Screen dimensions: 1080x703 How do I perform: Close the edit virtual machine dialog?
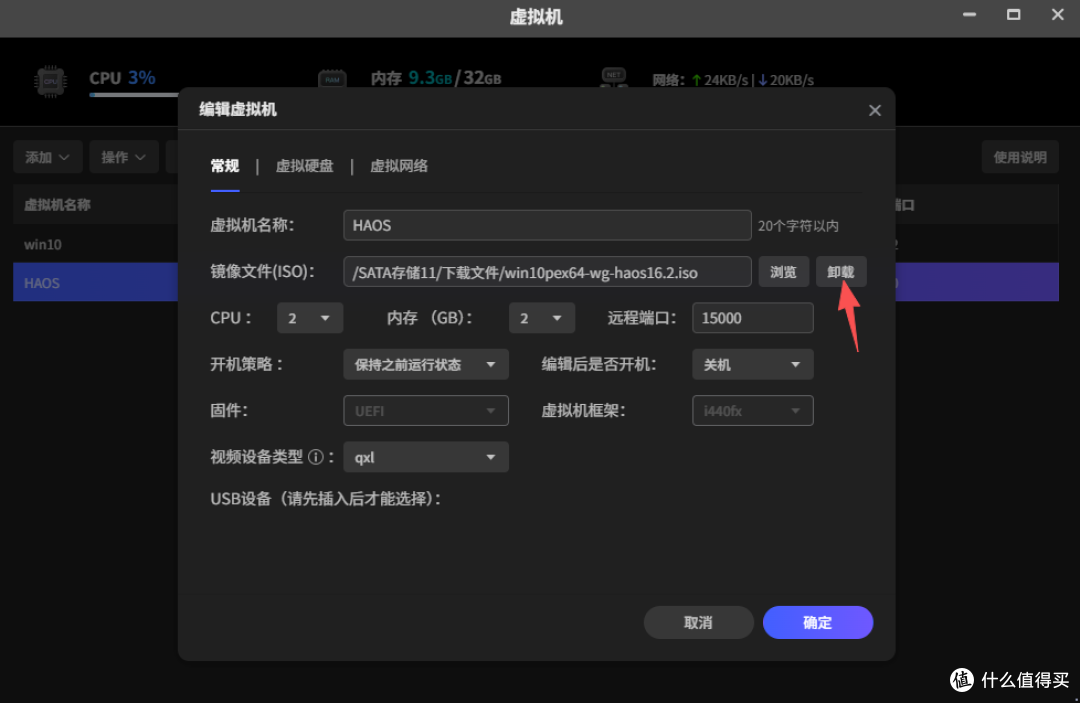(x=875, y=110)
